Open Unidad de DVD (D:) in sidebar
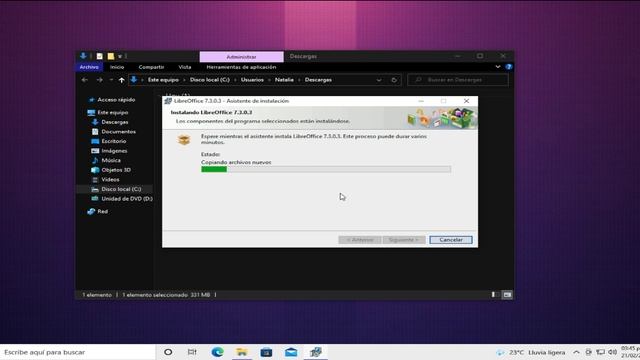Screen dimensions: 640x360 click(127, 199)
